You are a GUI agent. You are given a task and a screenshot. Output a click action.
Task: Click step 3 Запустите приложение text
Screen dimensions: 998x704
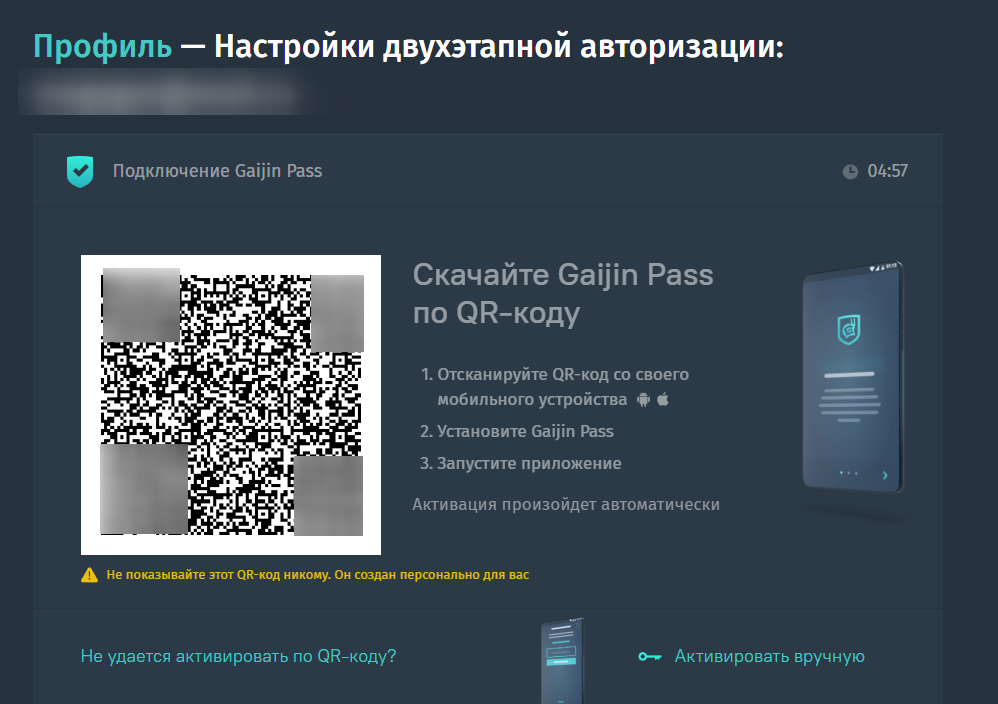[520, 463]
